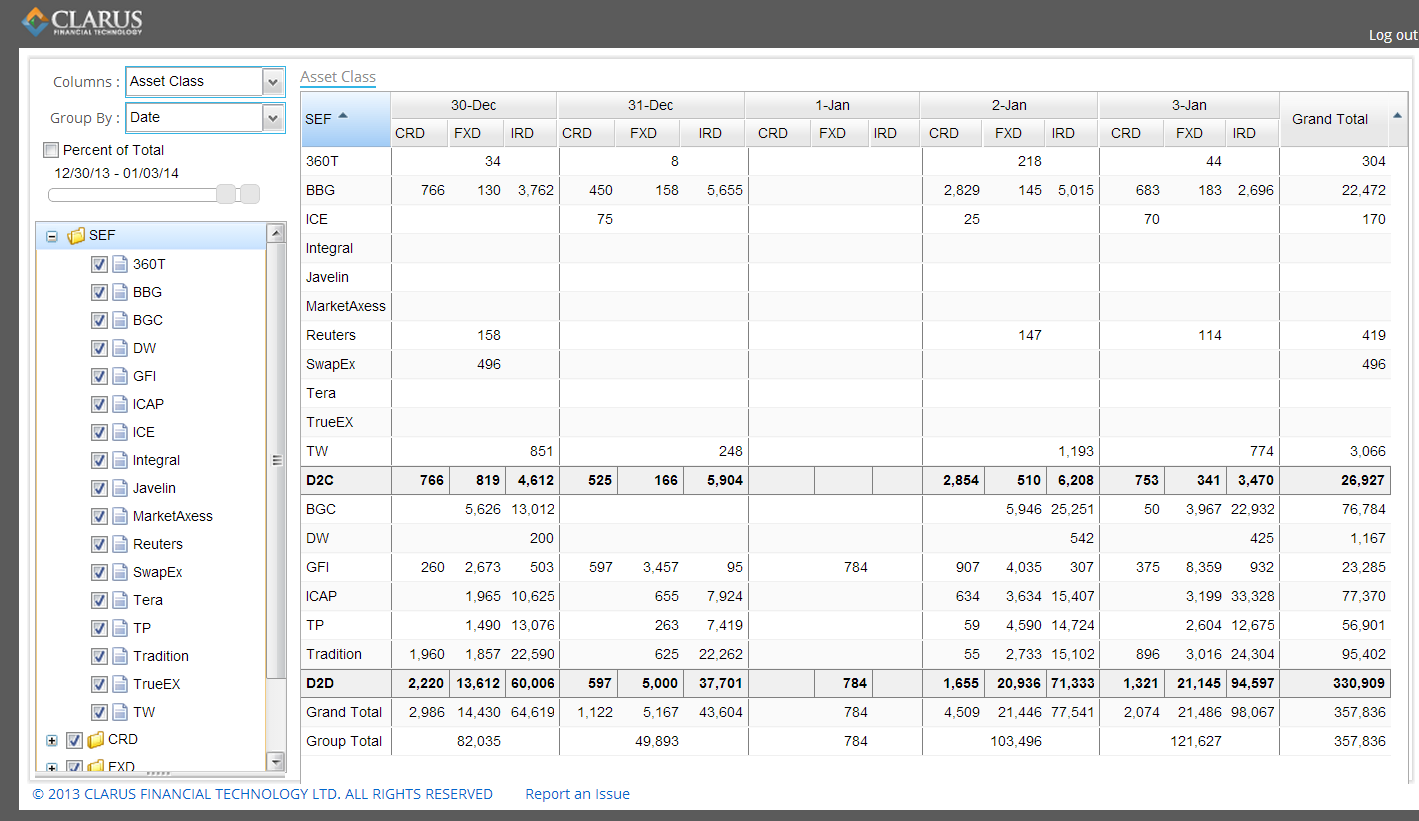Uncheck the BGC checkbox in tree
Viewport: 1419px width, 821px height.
(99, 320)
